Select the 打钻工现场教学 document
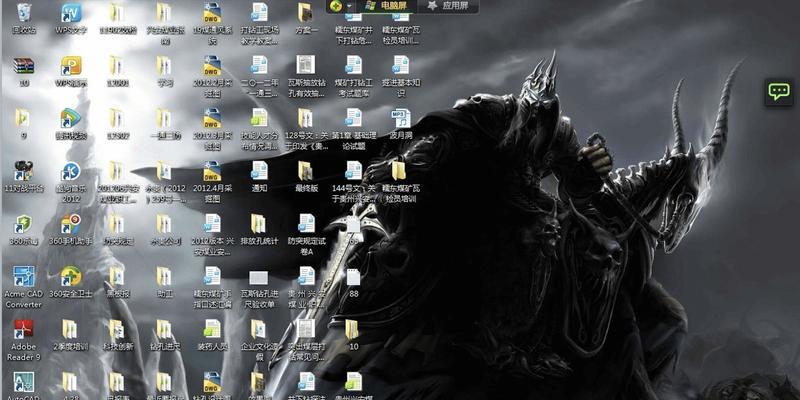Viewport: 800px width, 400px height. pos(259,24)
